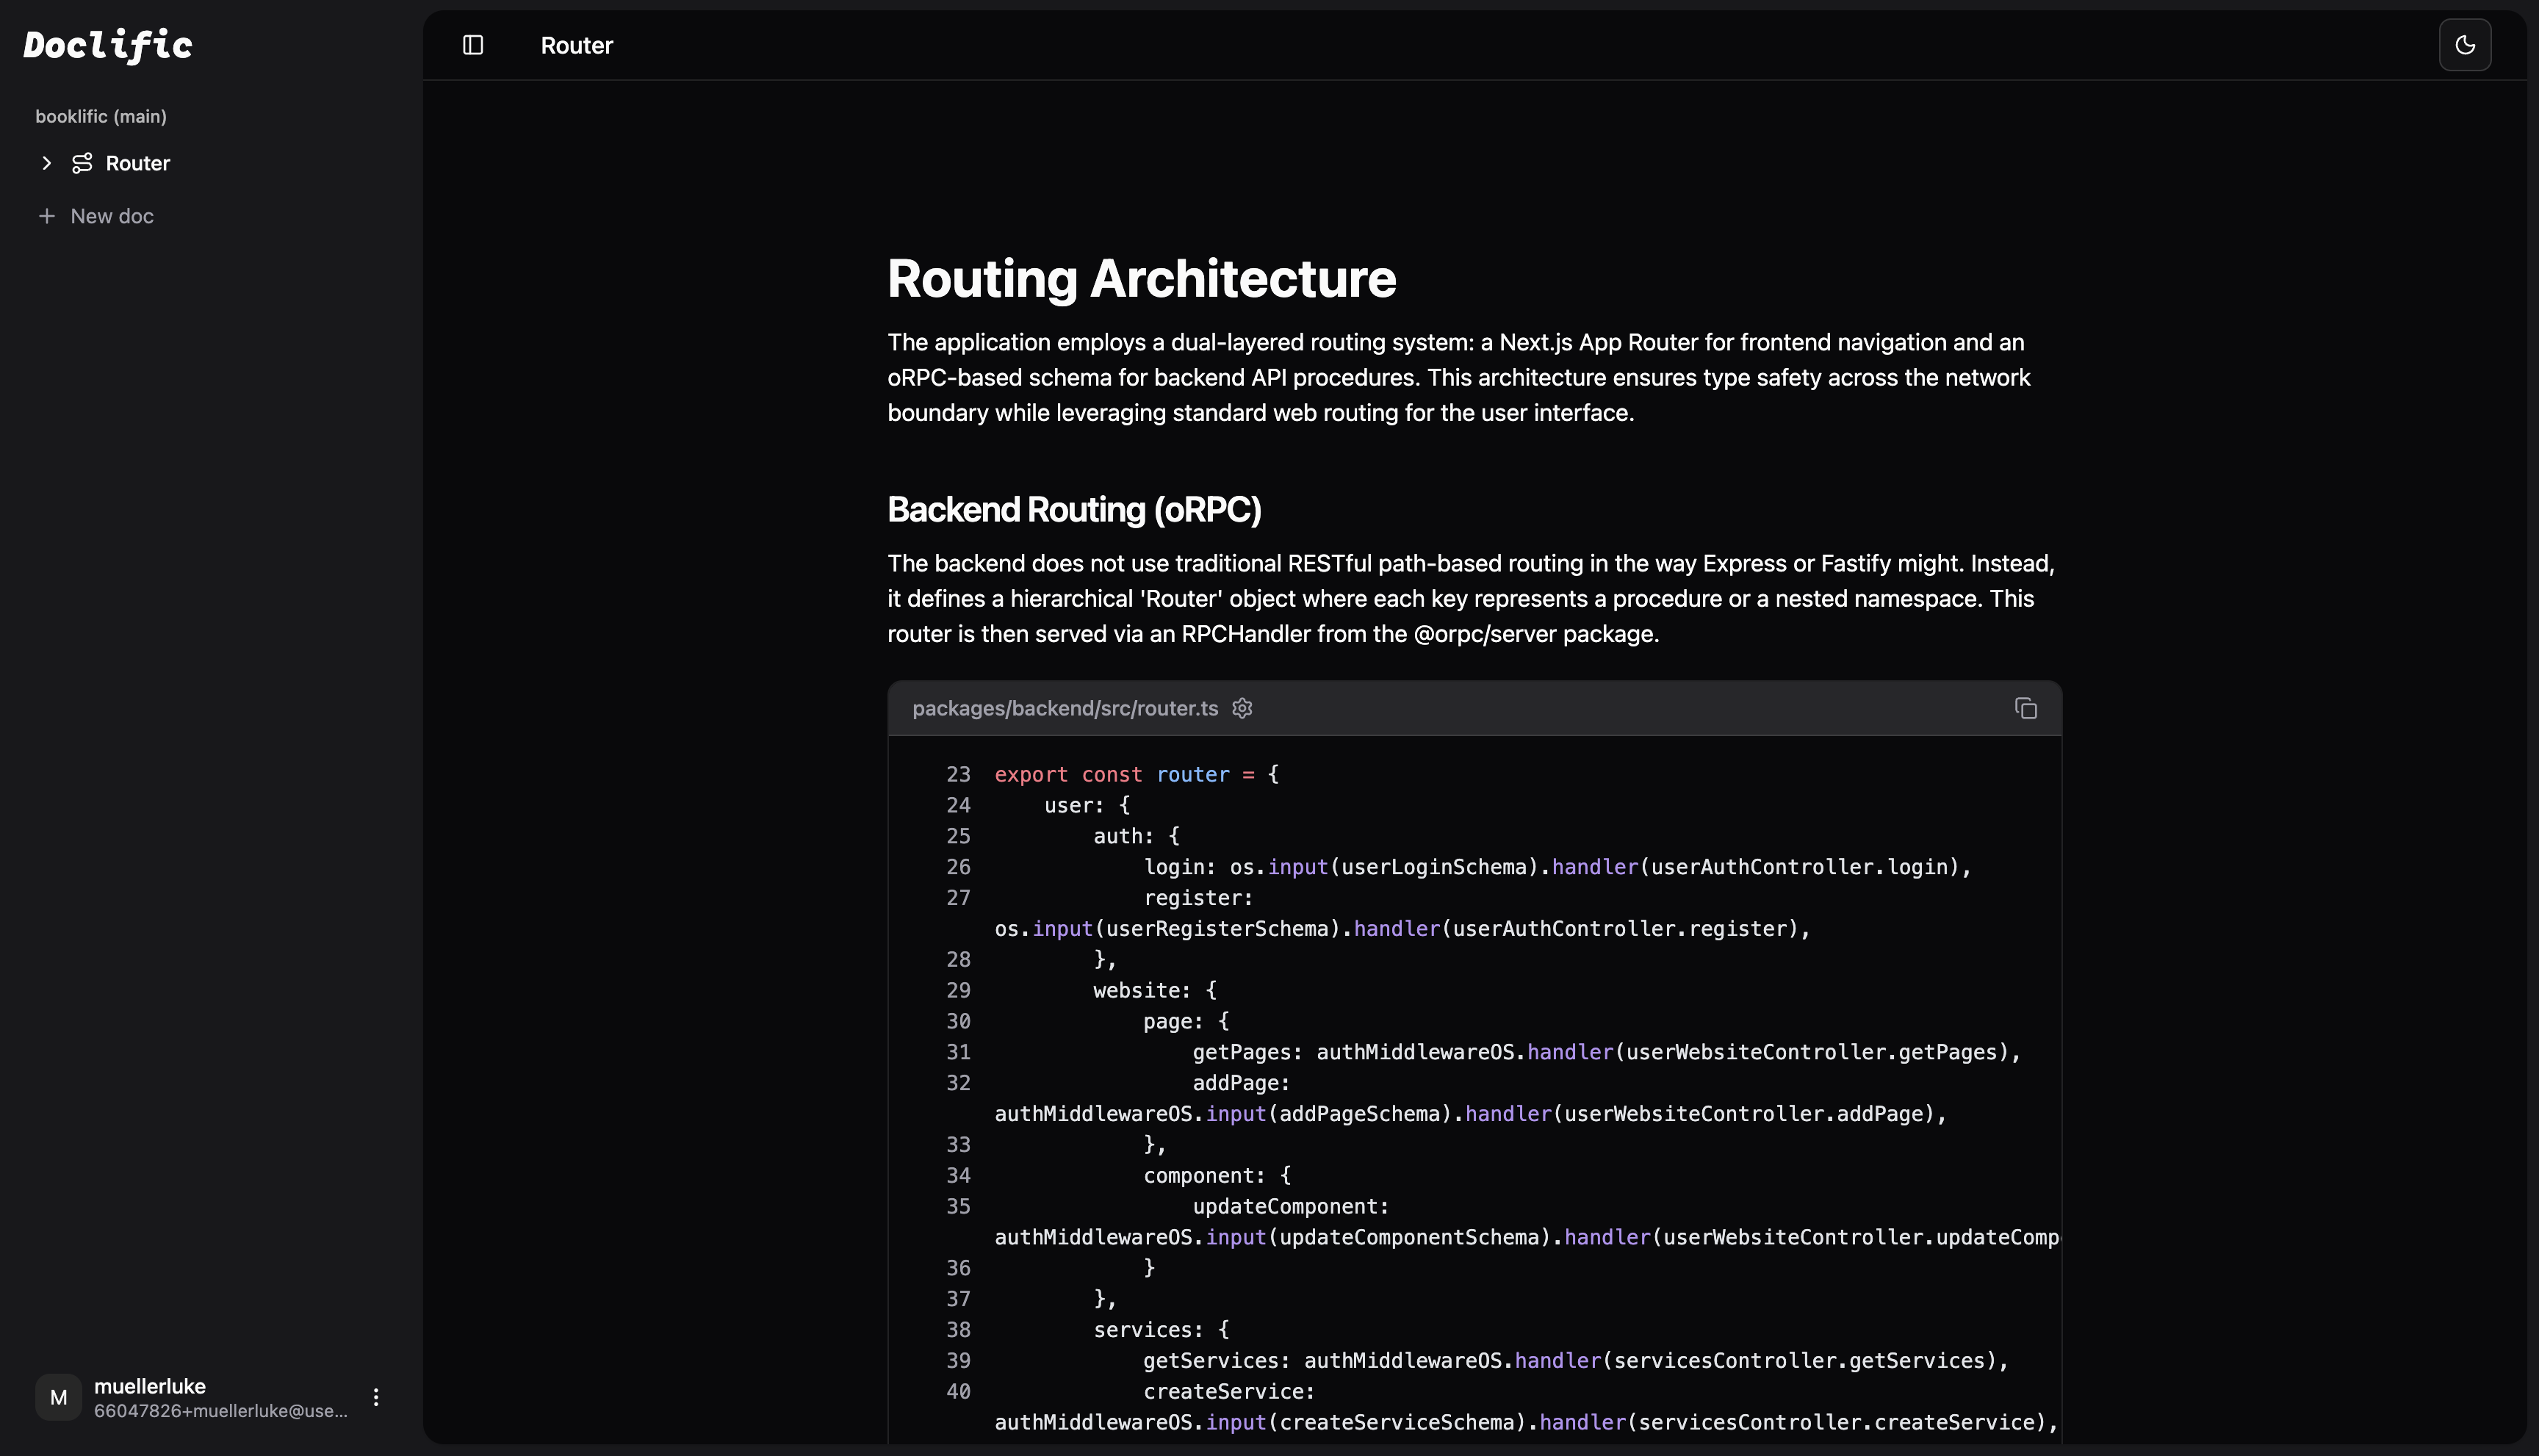Open the muellerluke account menu
Screen dimensions: 2539x1456
[x=150, y=1386]
